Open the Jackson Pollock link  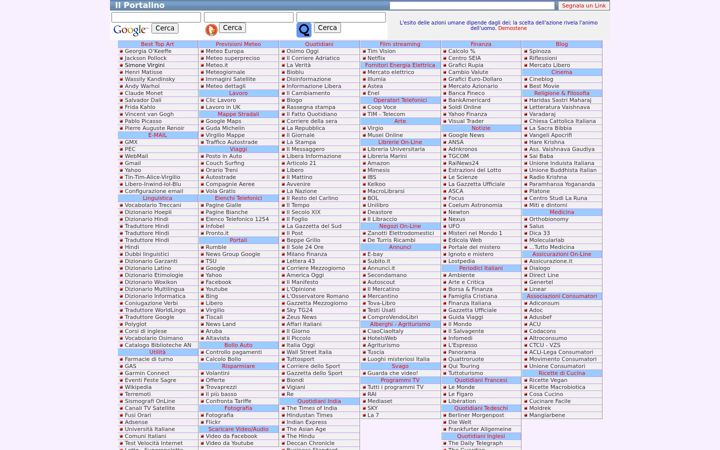coord(146,58)
